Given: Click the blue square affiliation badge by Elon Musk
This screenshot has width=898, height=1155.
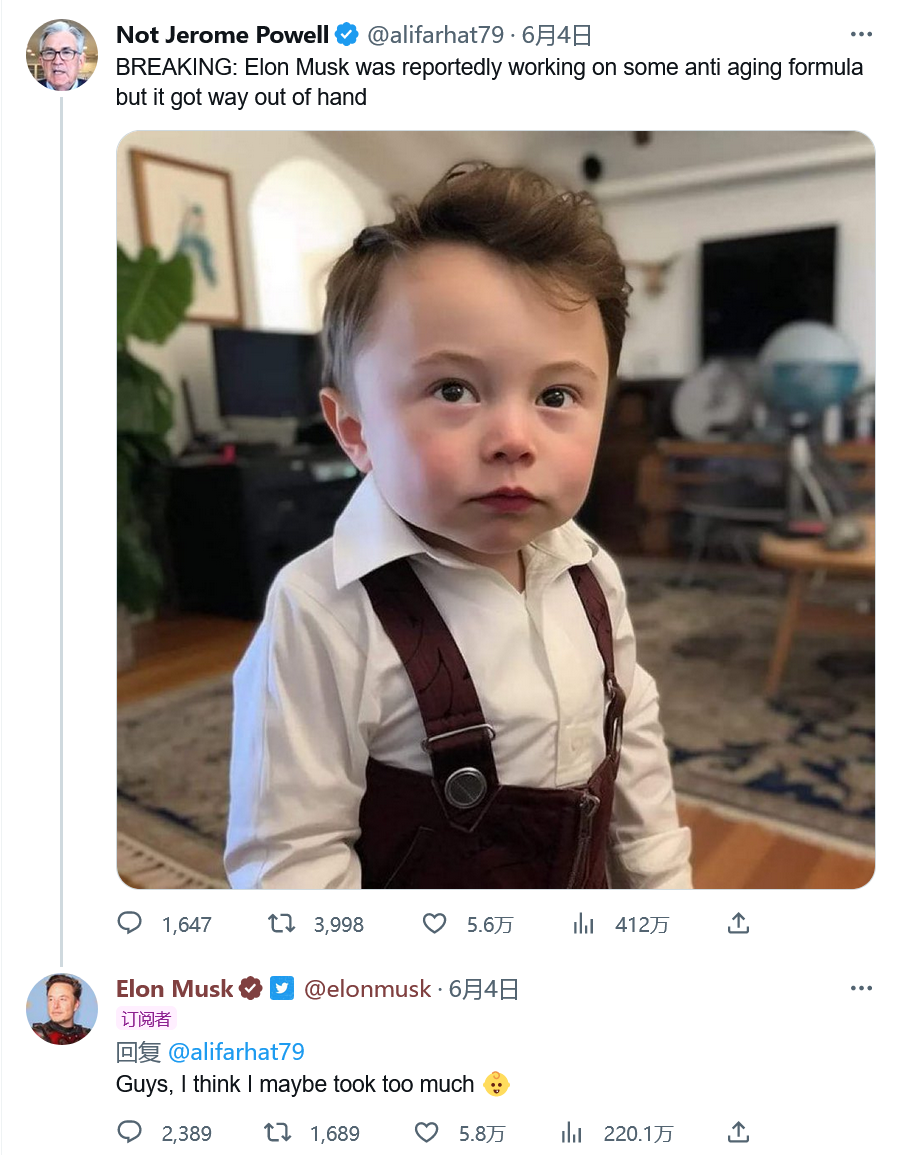Looking at the screenshot, I should 282,989.
